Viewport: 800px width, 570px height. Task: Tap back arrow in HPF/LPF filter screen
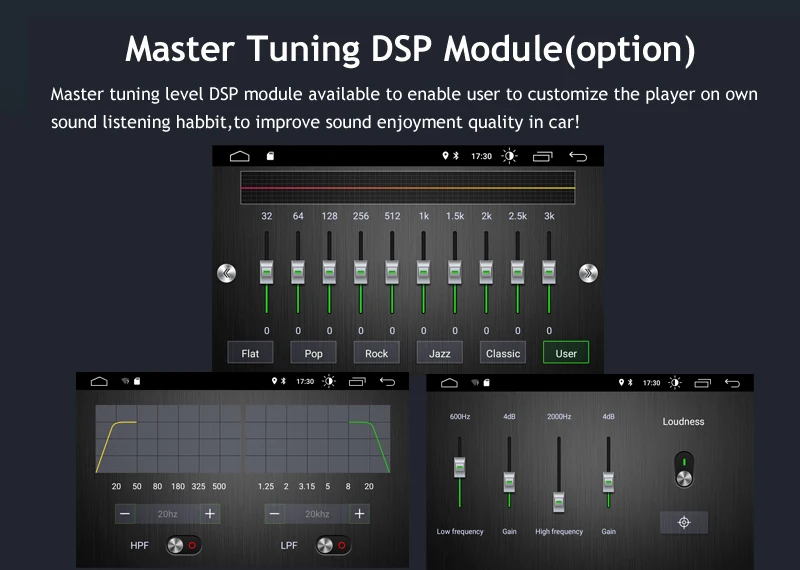click(x=387, y=381)
